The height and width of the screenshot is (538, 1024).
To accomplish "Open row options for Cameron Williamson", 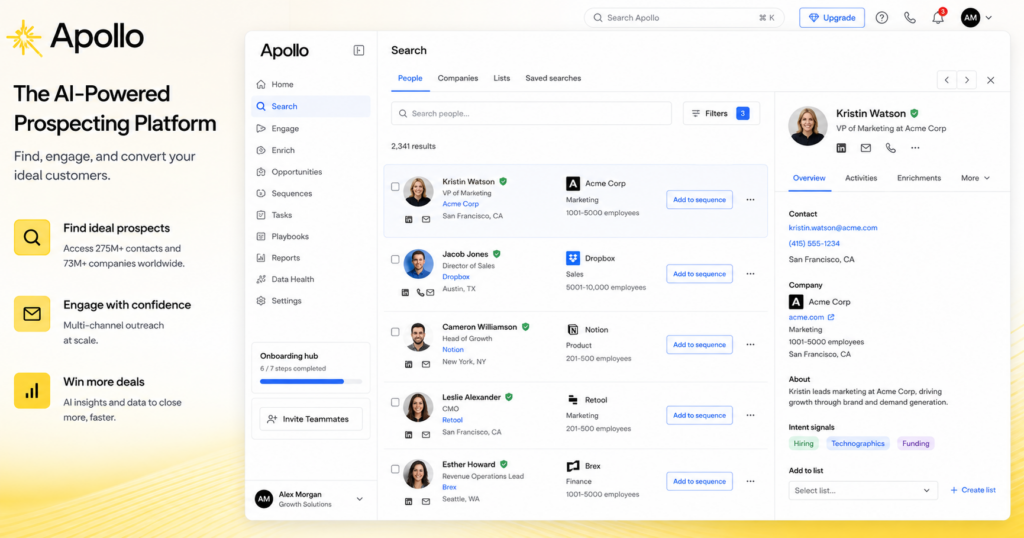I will 750,345.
